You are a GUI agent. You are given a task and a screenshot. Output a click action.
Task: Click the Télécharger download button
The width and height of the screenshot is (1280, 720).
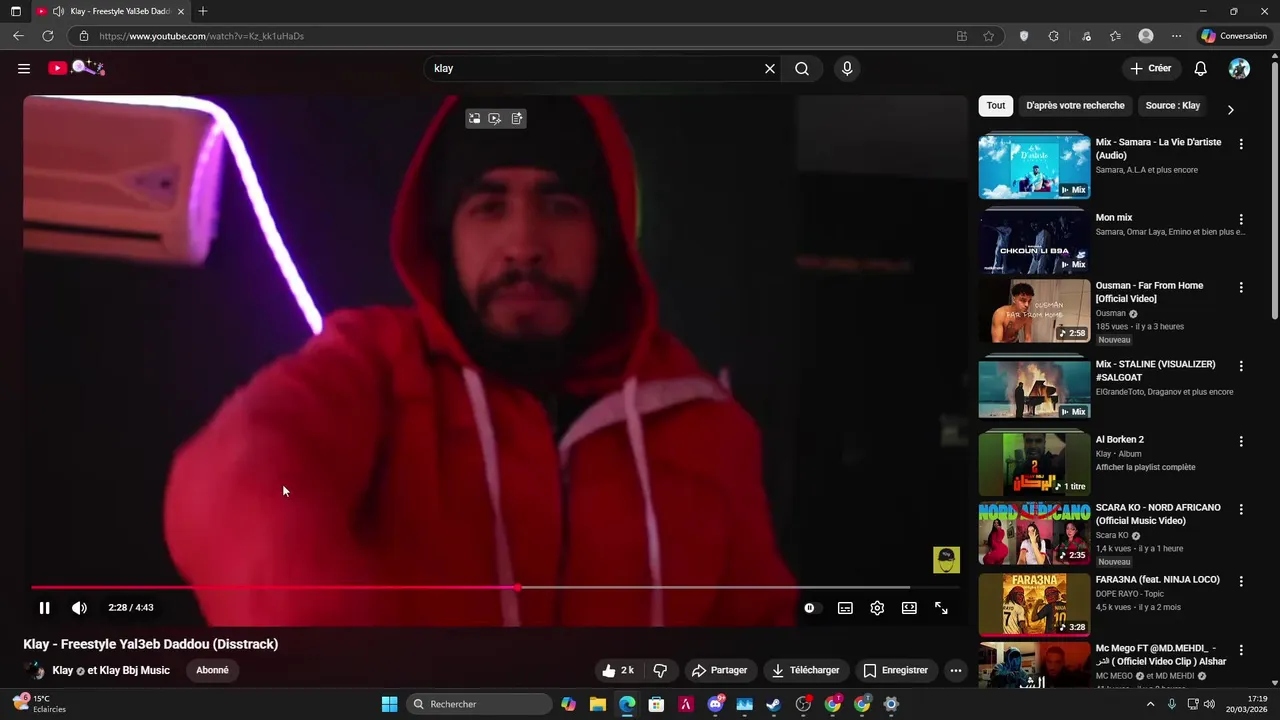click(805, 670)
